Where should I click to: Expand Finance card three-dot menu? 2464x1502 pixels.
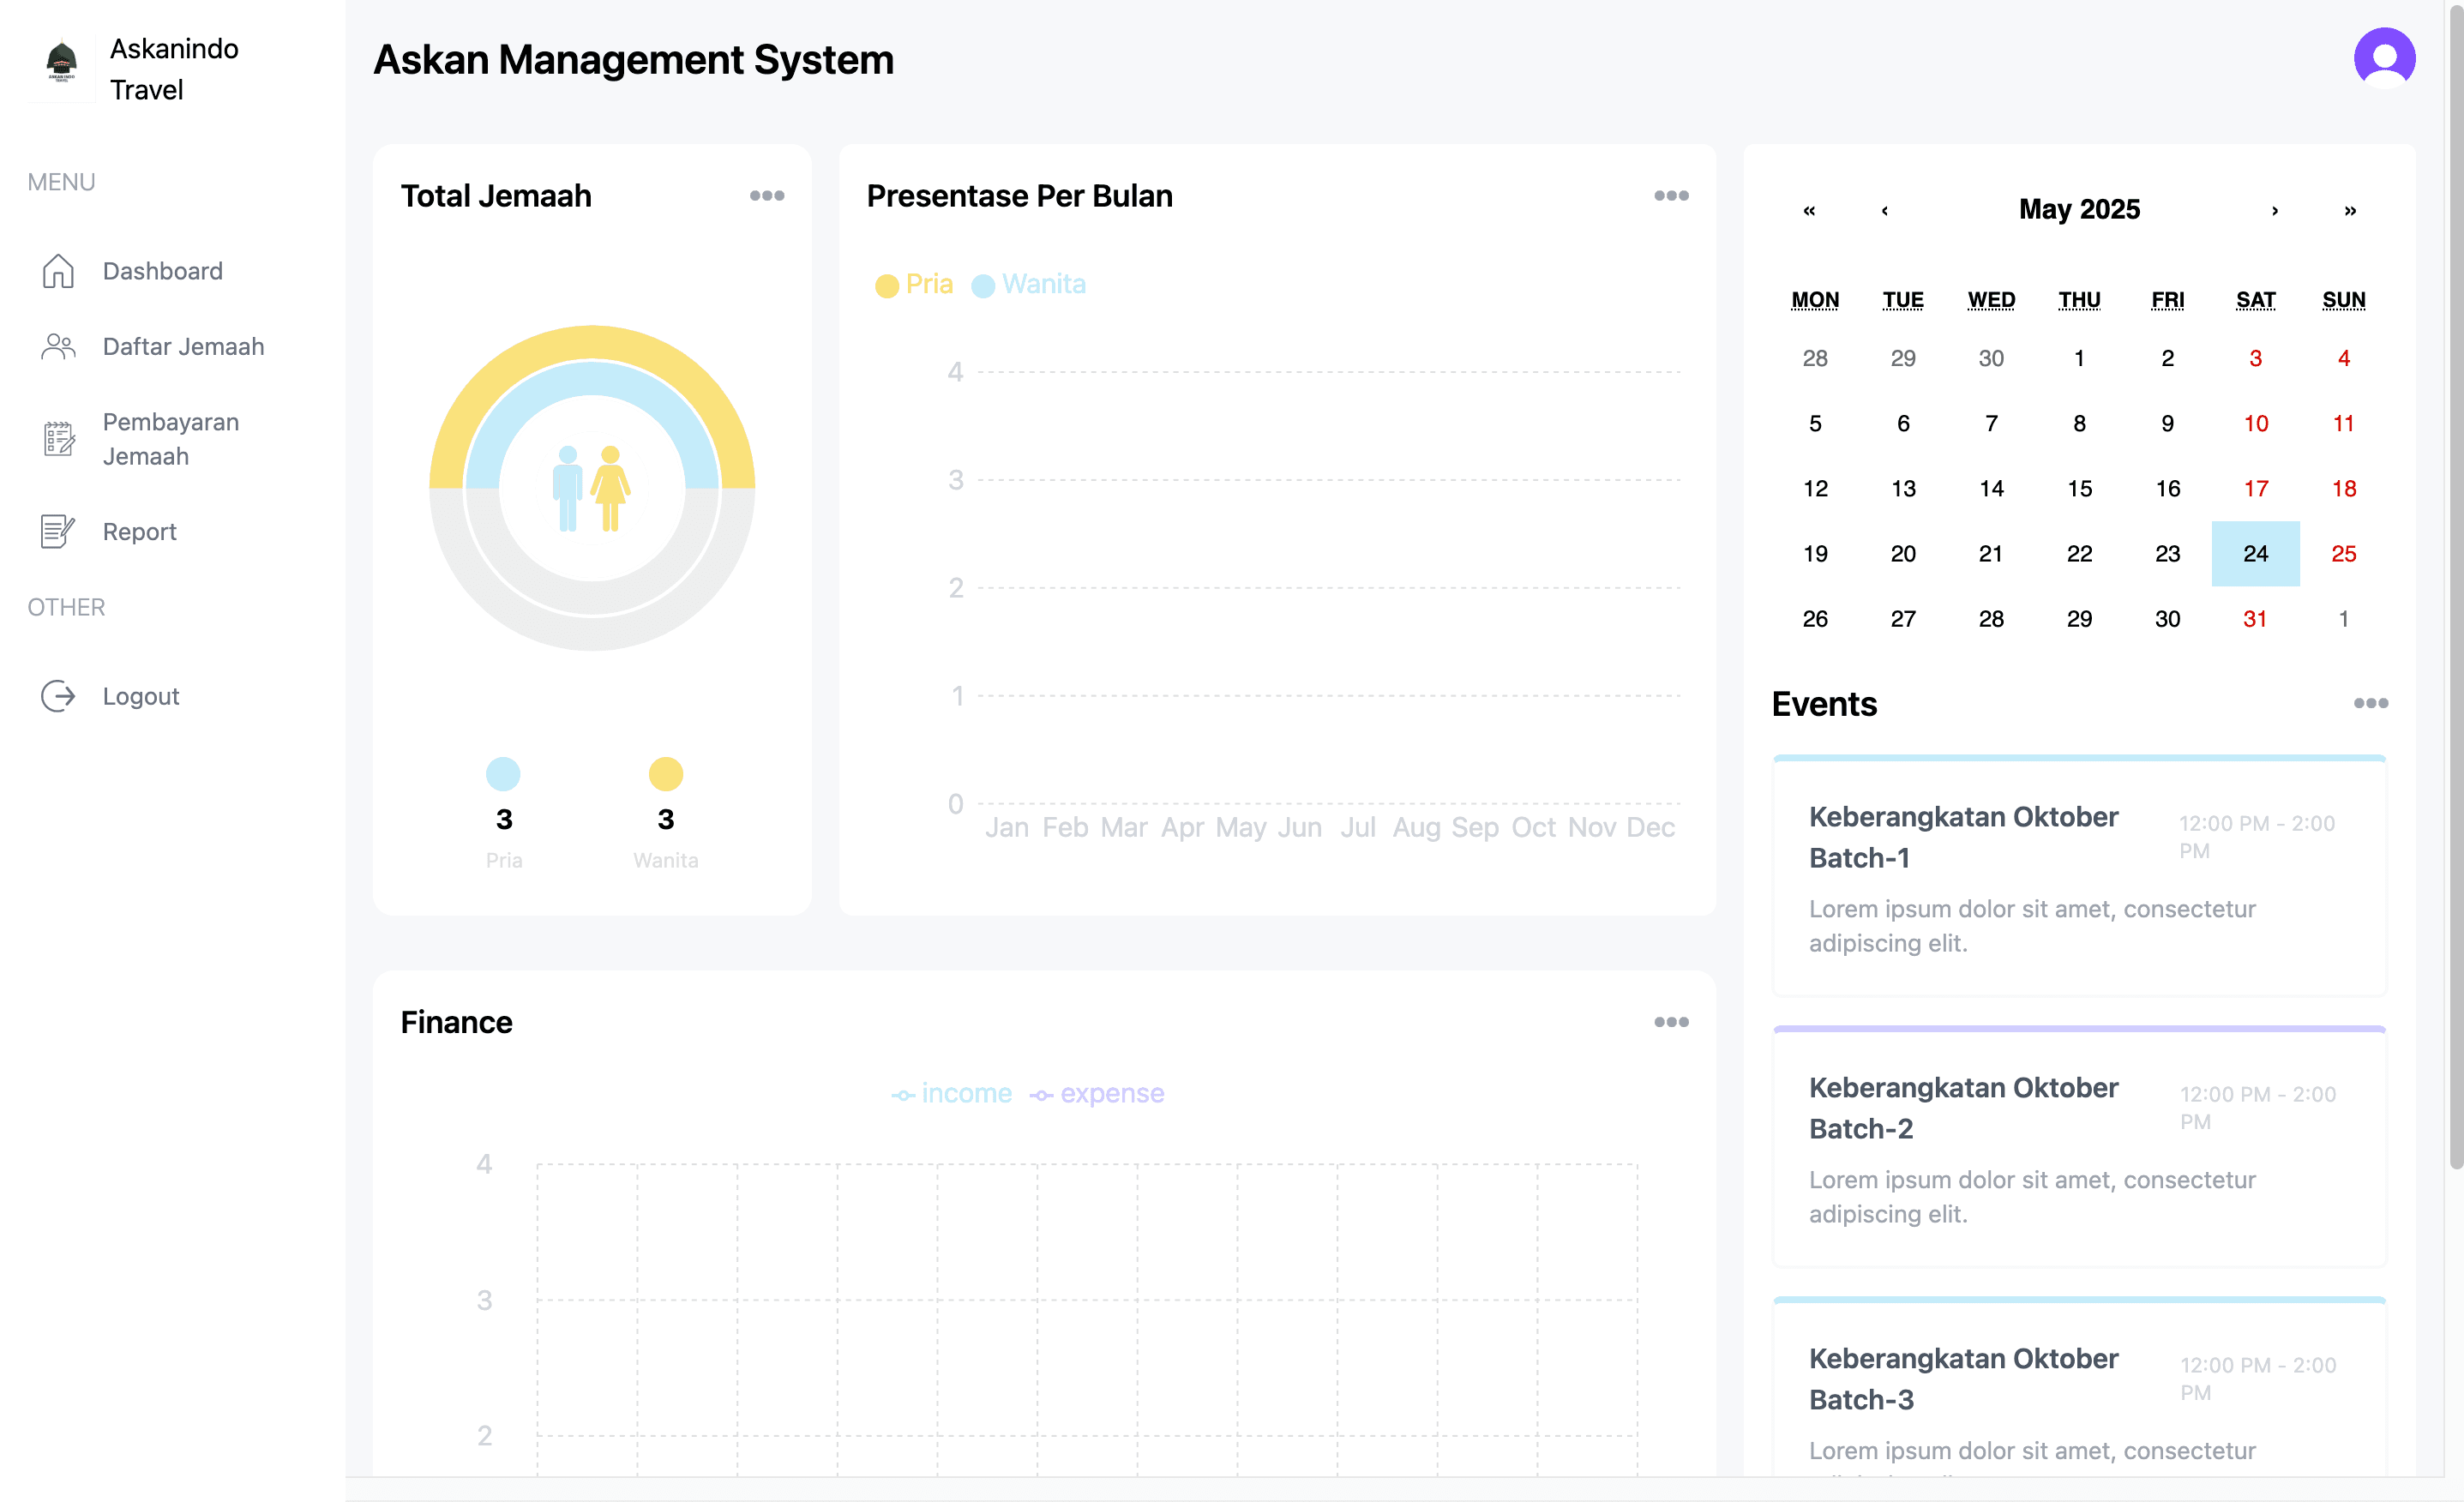(x=1671, y=1022)
